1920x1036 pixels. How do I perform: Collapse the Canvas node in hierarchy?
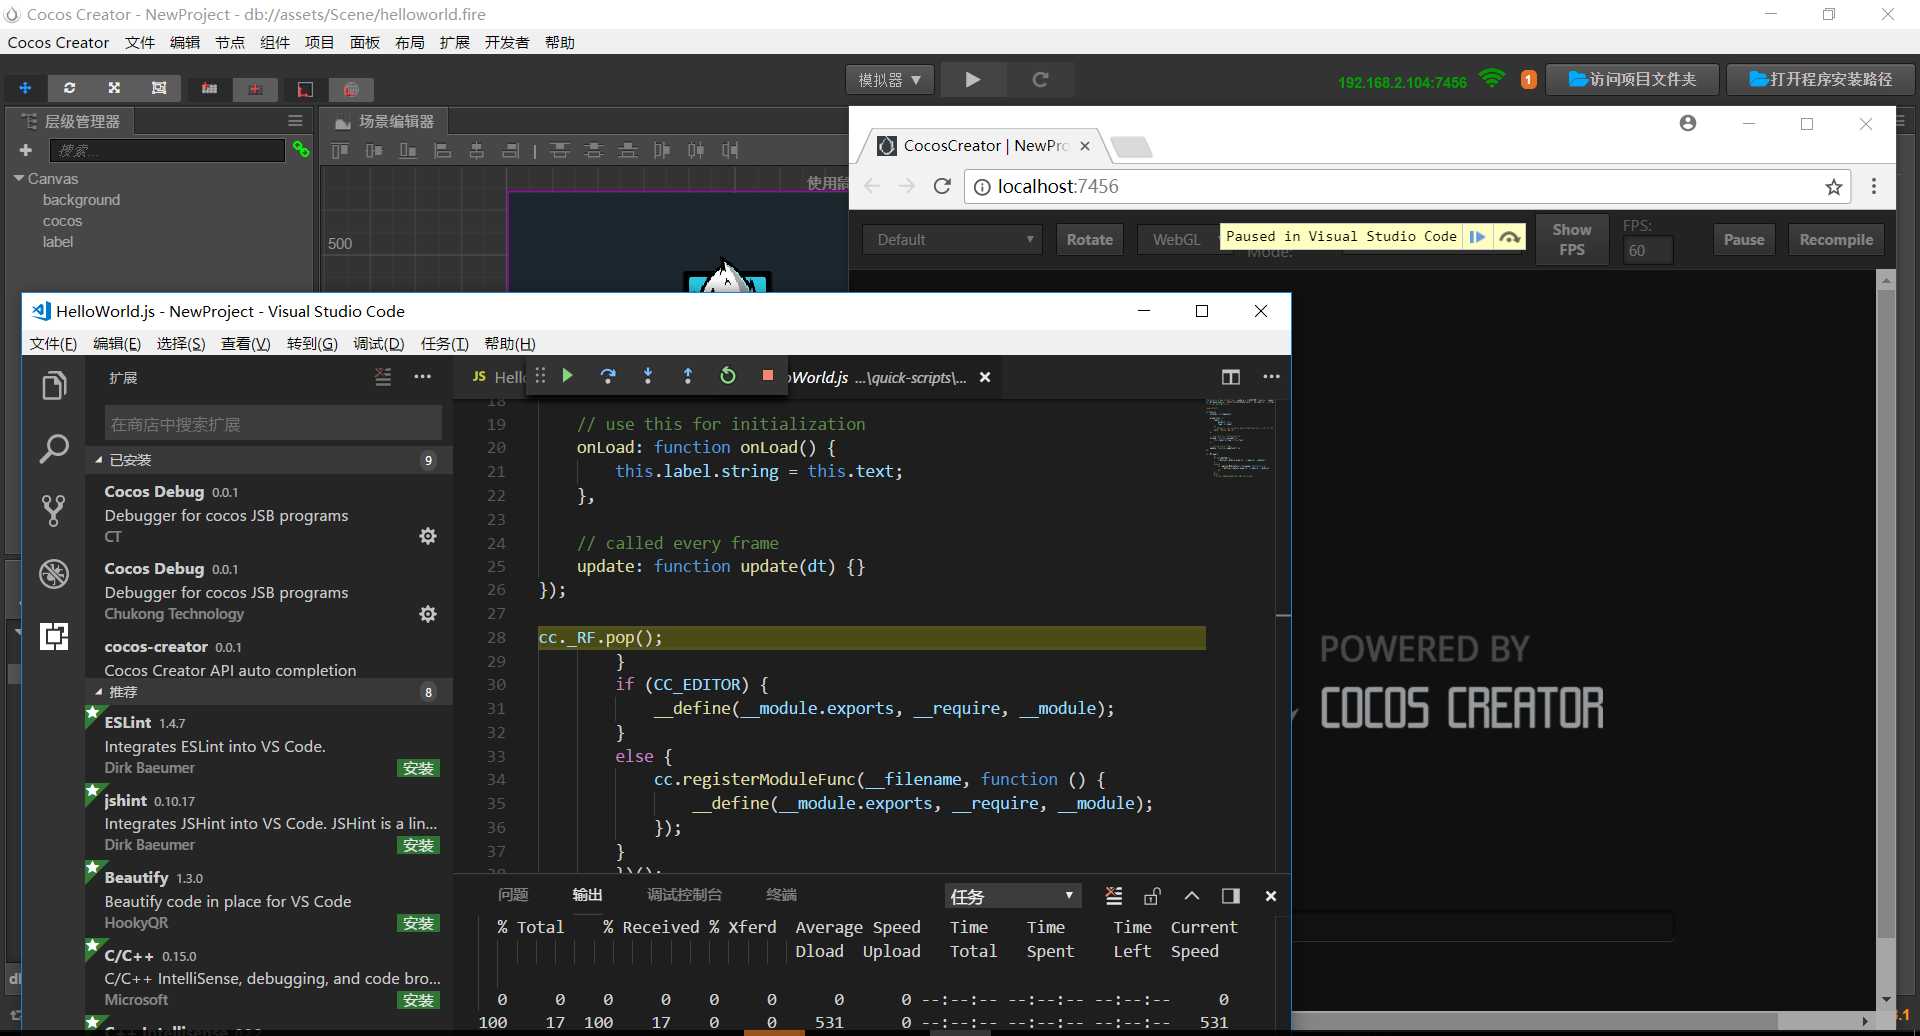(x=19, y=178)
